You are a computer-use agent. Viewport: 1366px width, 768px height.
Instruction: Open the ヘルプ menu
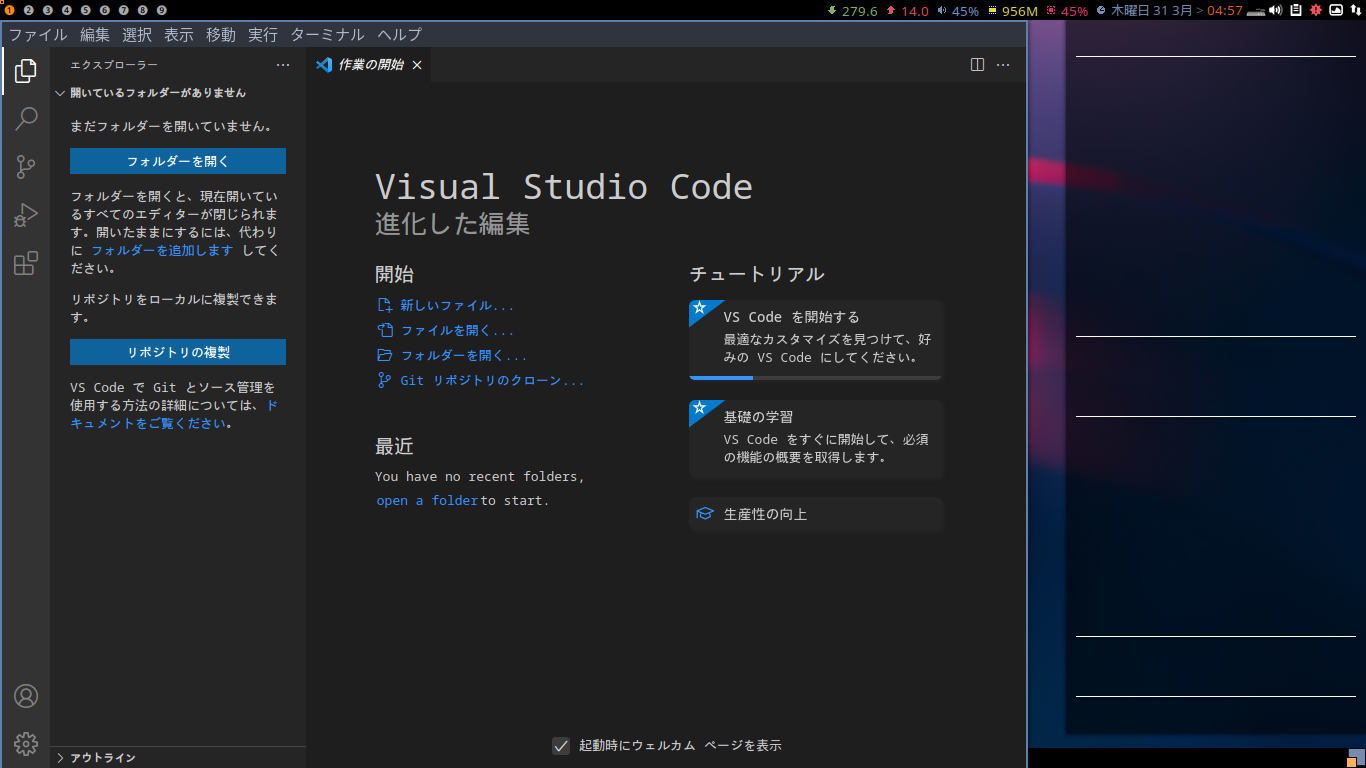[400, 34]
